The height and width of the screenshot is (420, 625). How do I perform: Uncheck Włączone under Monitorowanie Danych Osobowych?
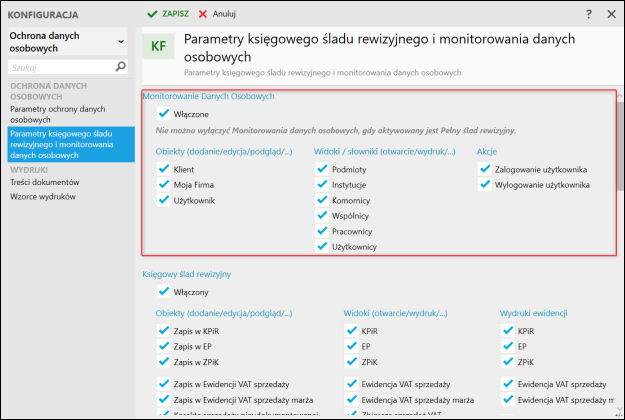click(164, 114)
